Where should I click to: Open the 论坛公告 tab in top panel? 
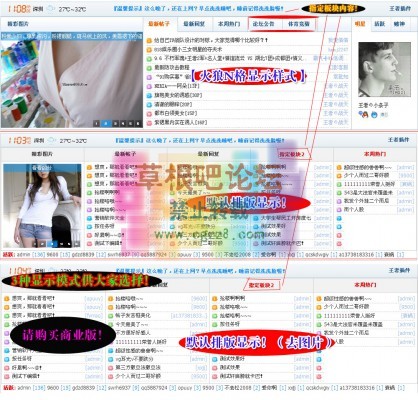click(x=263, y=24)
